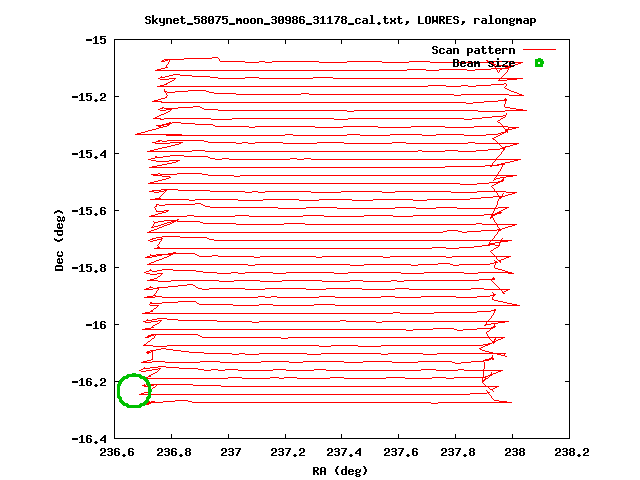Click the -15.6 Dec tick label
This screenshot has width=640, height=480.
click(89, 211)
